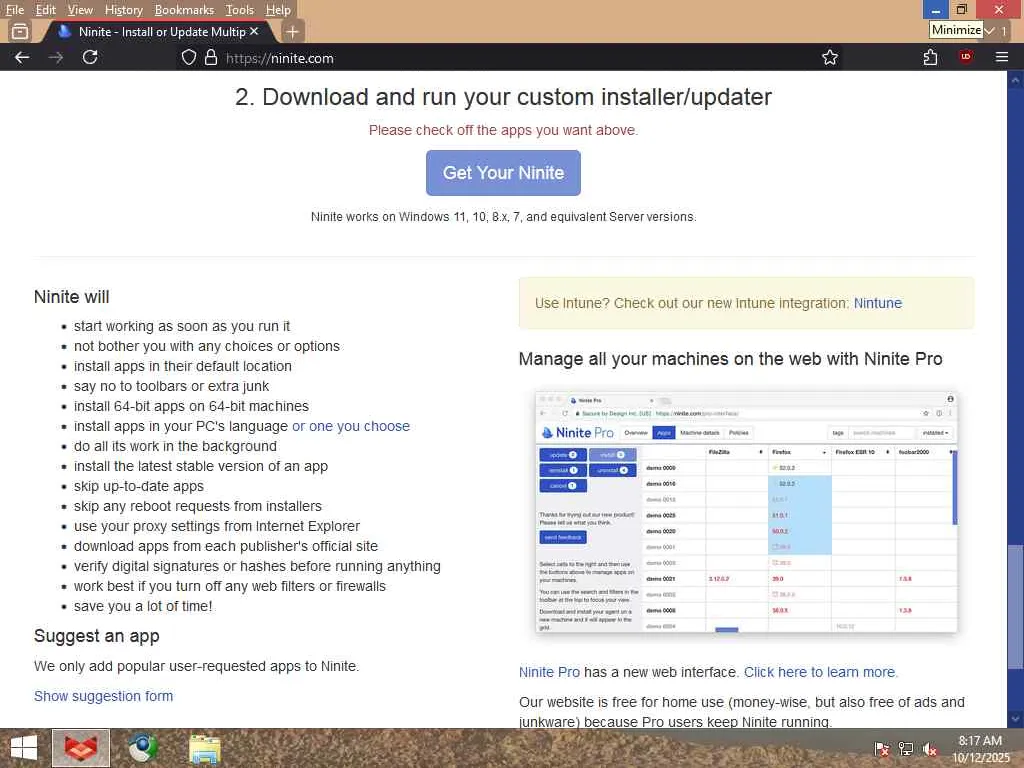Open File Explorer from taskbar

pos(205,748)
